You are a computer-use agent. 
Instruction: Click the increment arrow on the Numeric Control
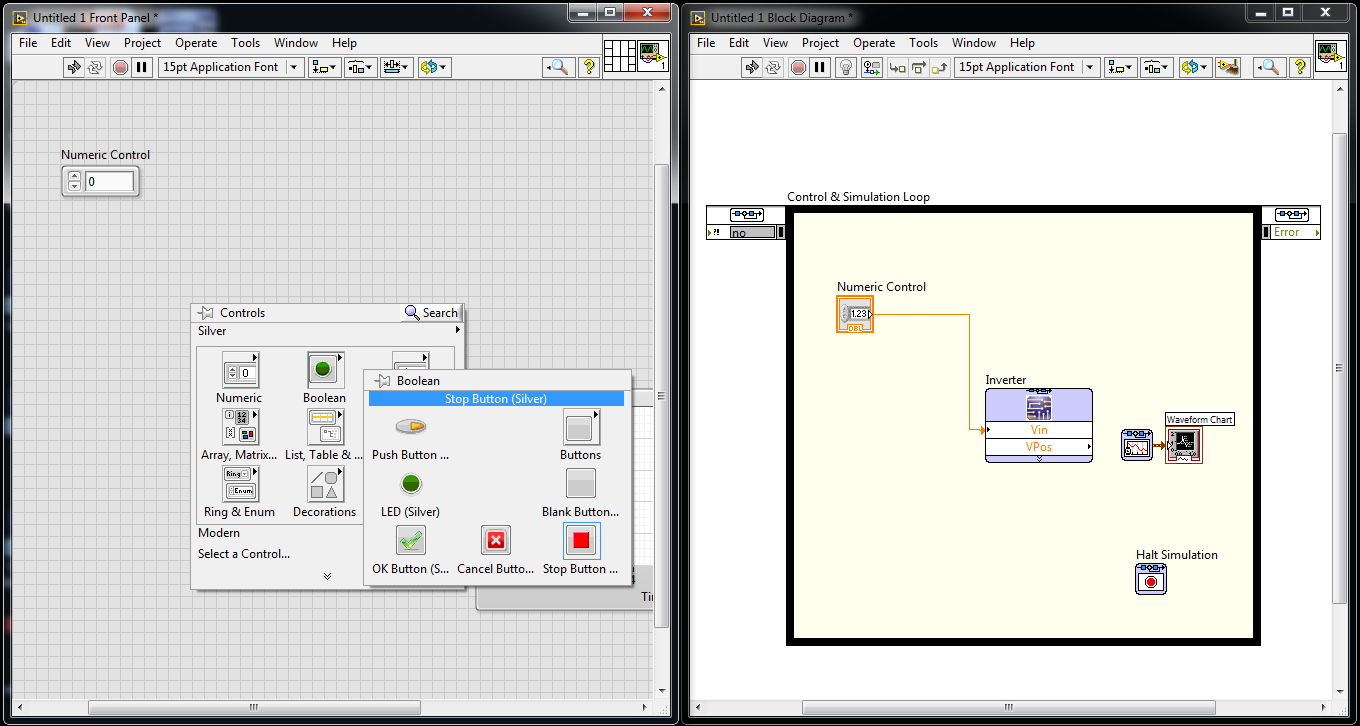point(74,175)
